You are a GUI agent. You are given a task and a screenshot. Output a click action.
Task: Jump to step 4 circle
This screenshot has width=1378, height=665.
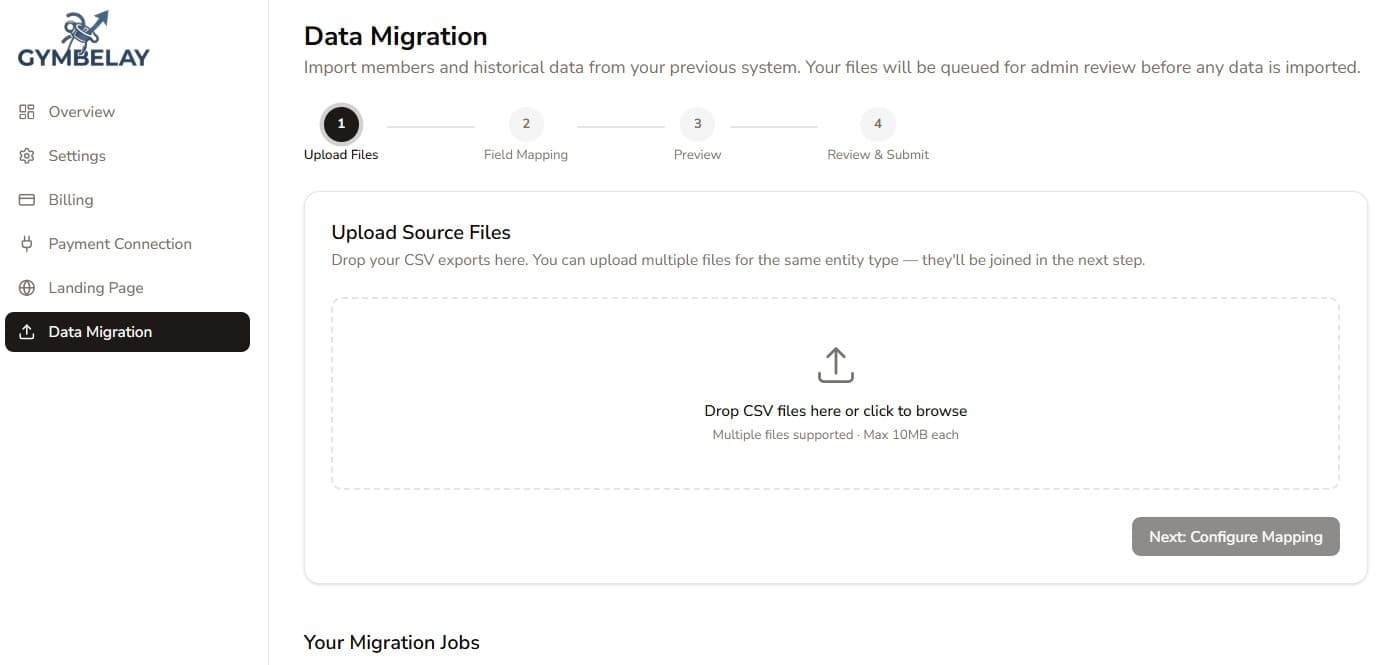pos(878,125)
